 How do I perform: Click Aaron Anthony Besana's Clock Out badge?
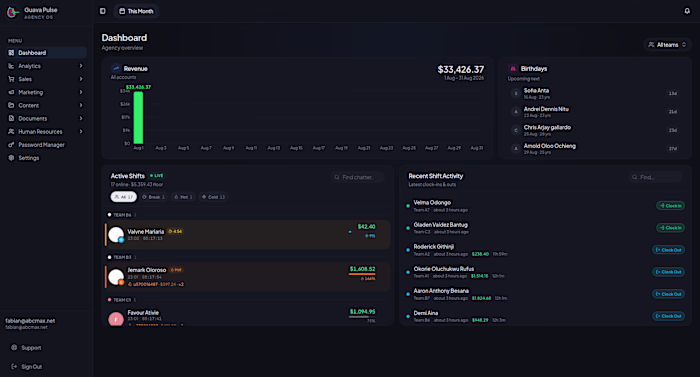668,294
